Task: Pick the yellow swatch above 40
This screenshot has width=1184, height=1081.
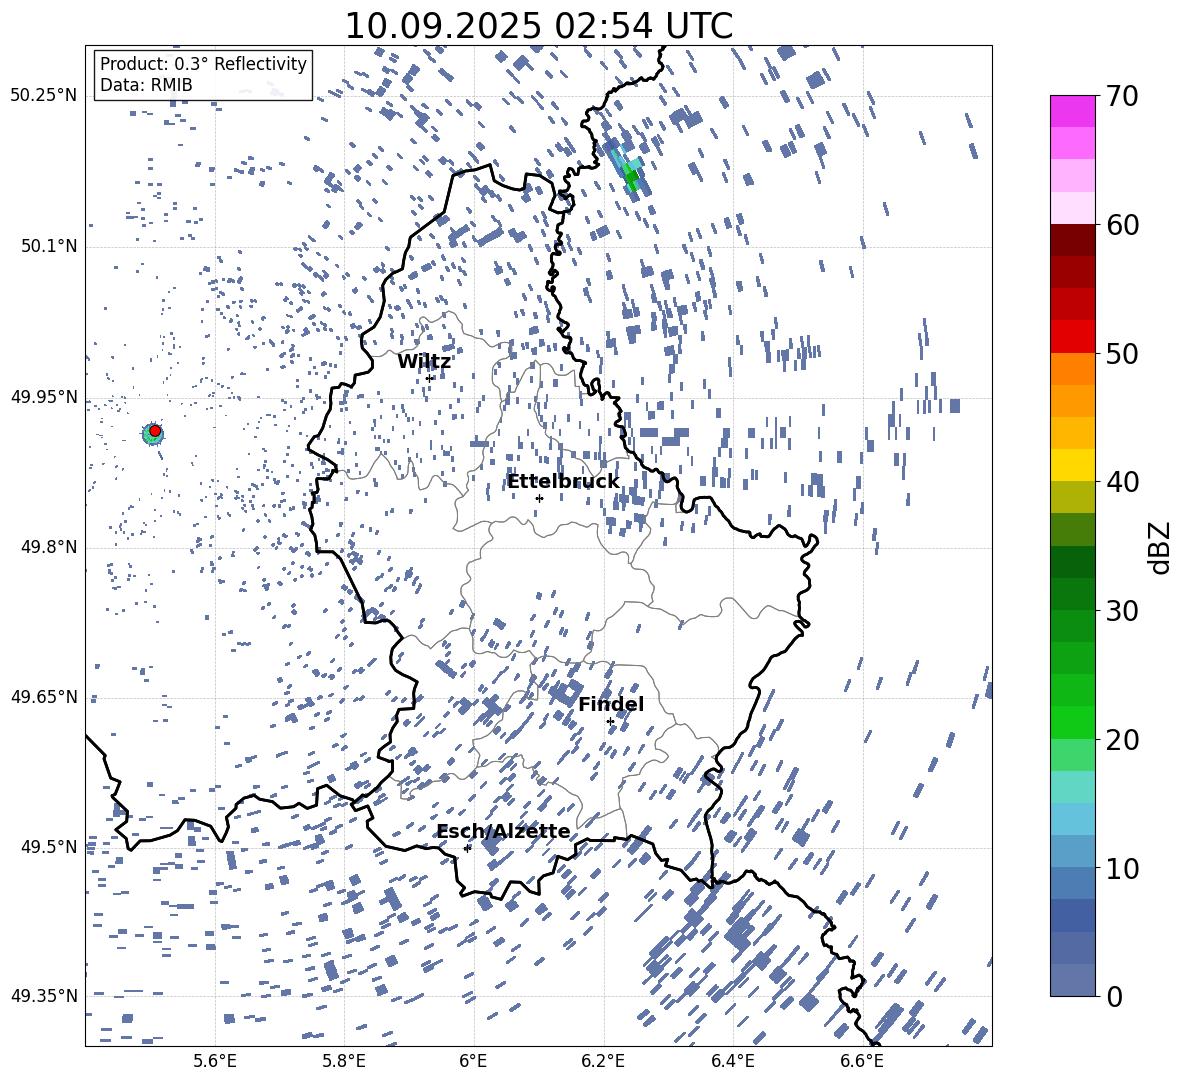Action: pyautogui.click(x=1072, y=465)
